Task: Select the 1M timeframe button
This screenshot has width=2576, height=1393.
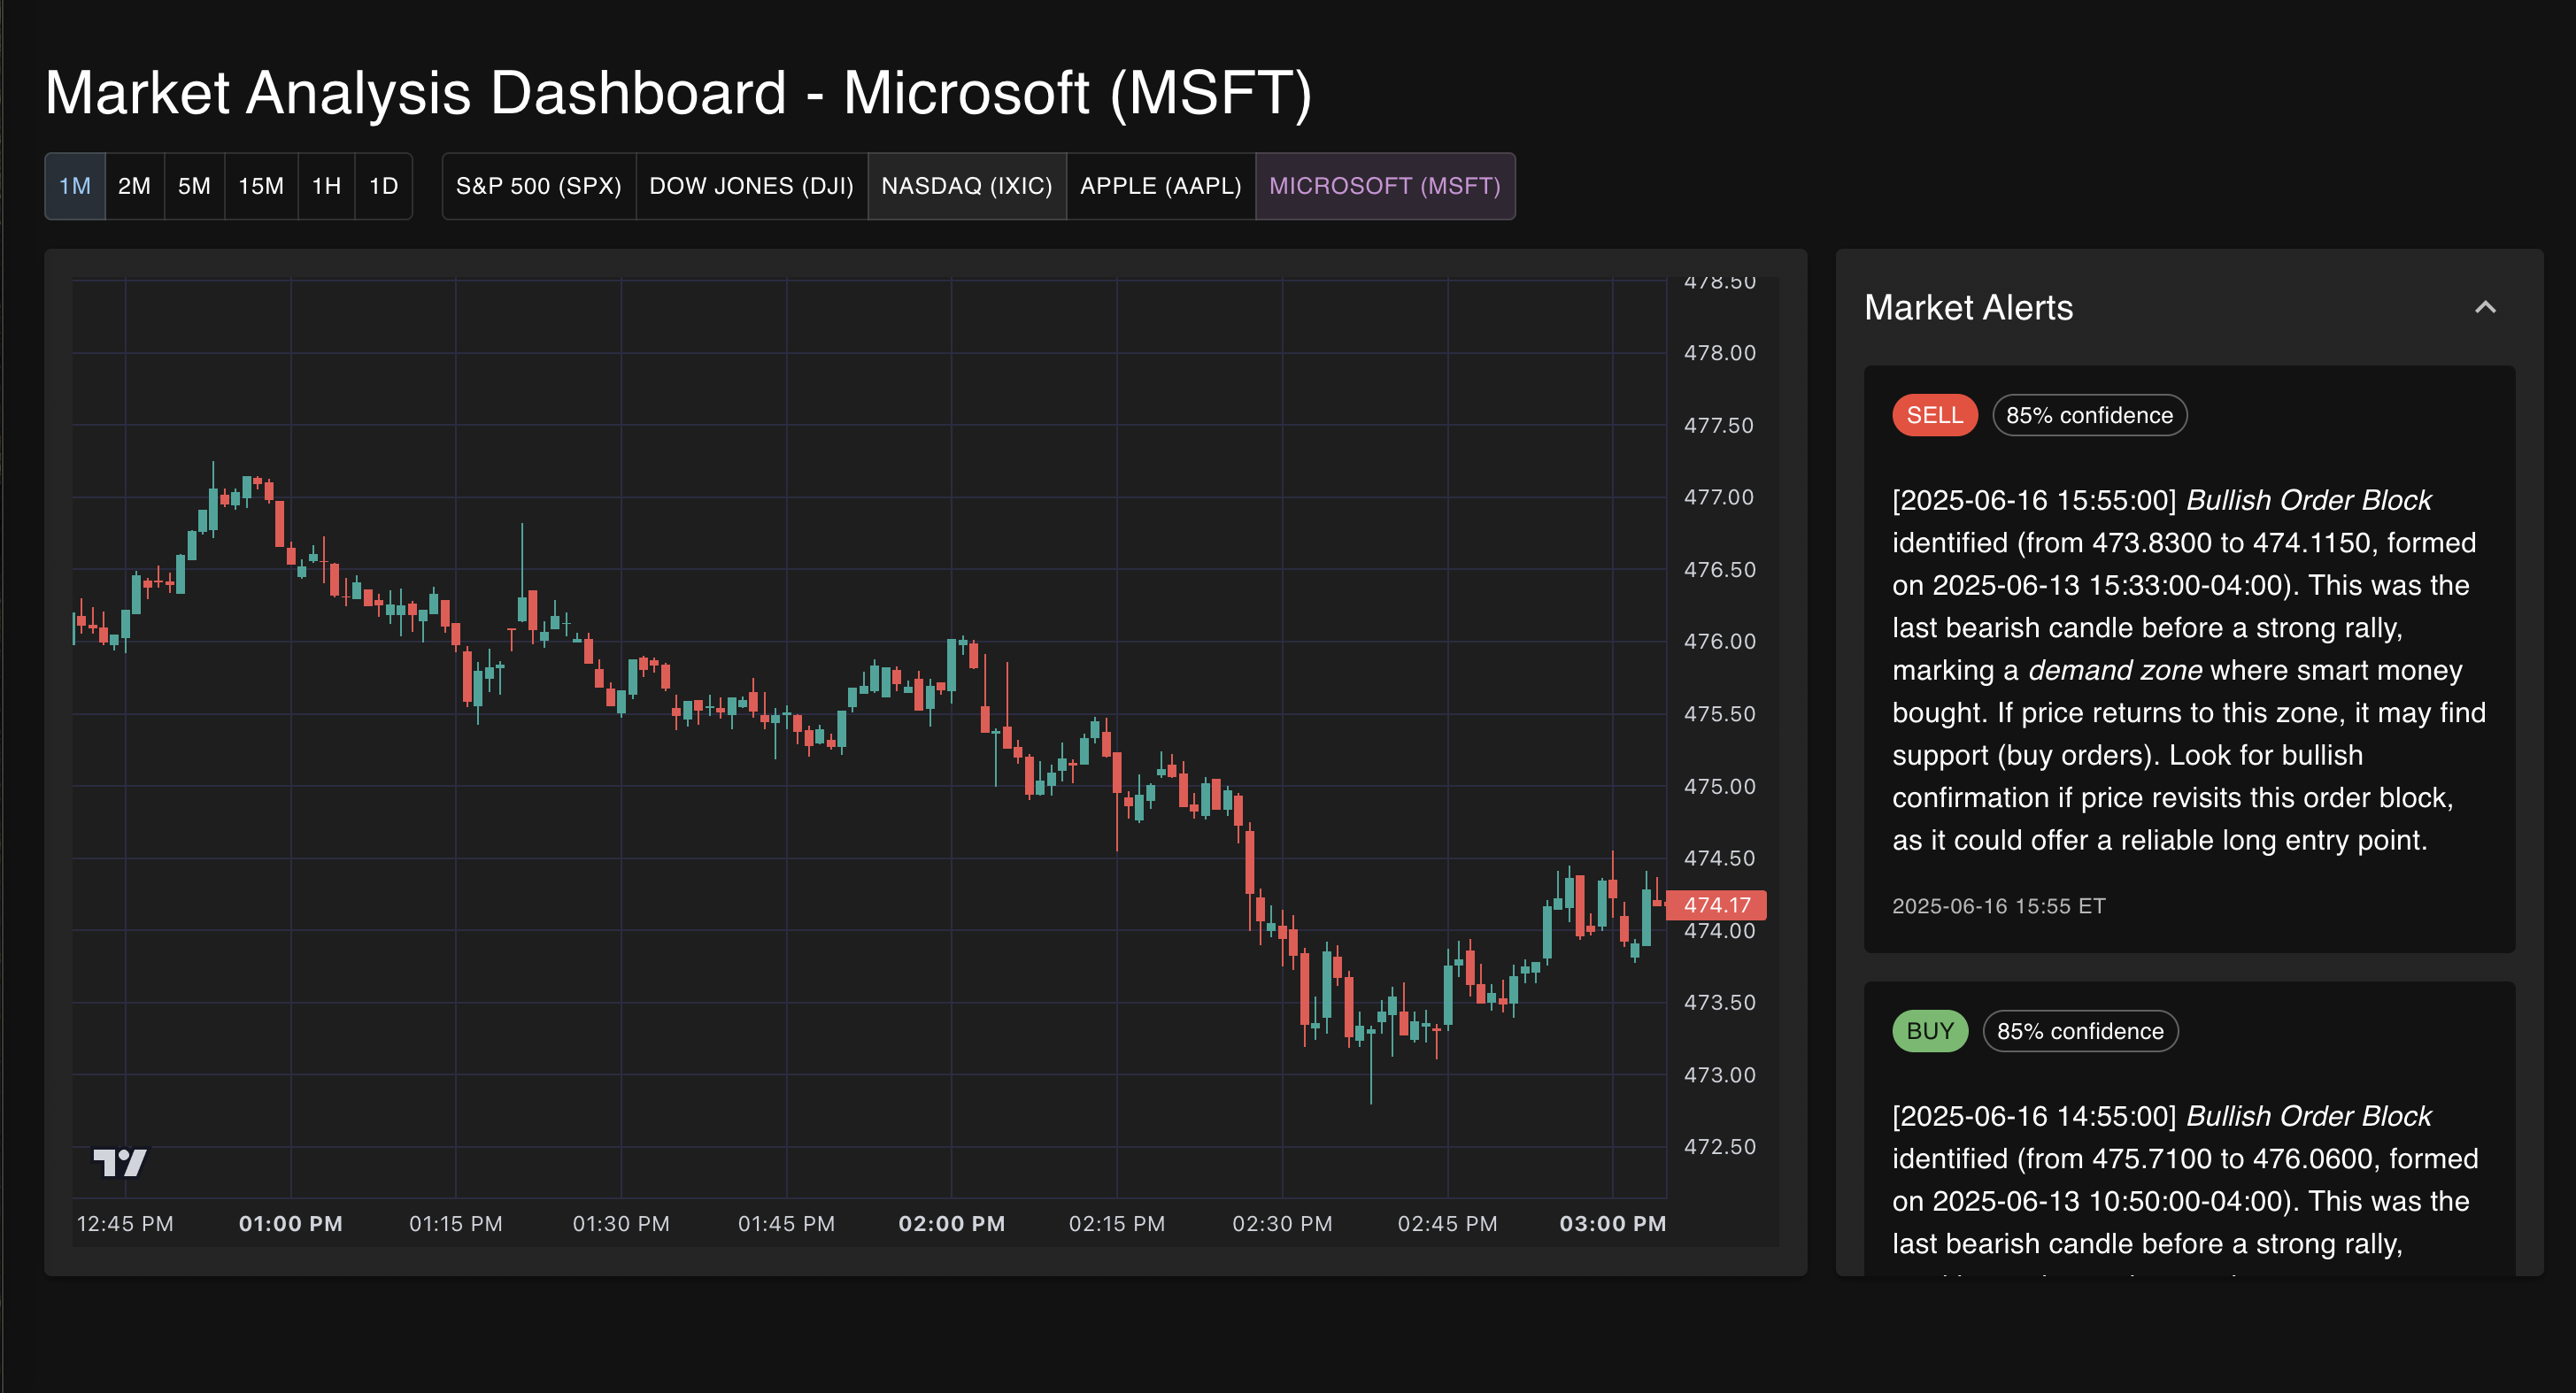Action: tap(75, 186)
